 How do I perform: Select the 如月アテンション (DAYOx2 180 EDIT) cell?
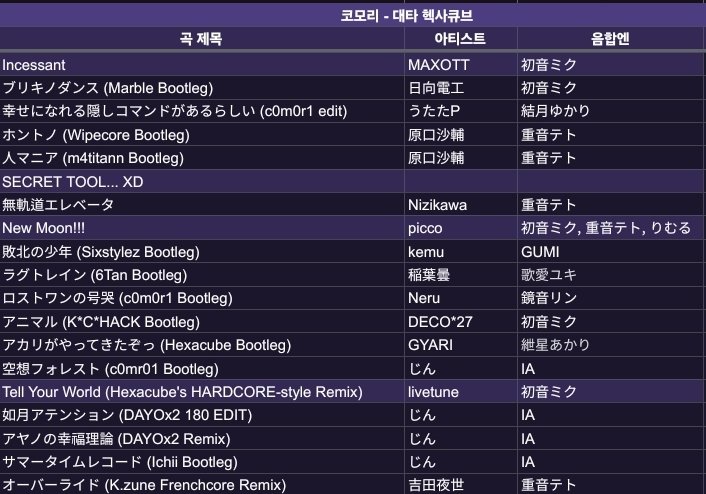202,415
